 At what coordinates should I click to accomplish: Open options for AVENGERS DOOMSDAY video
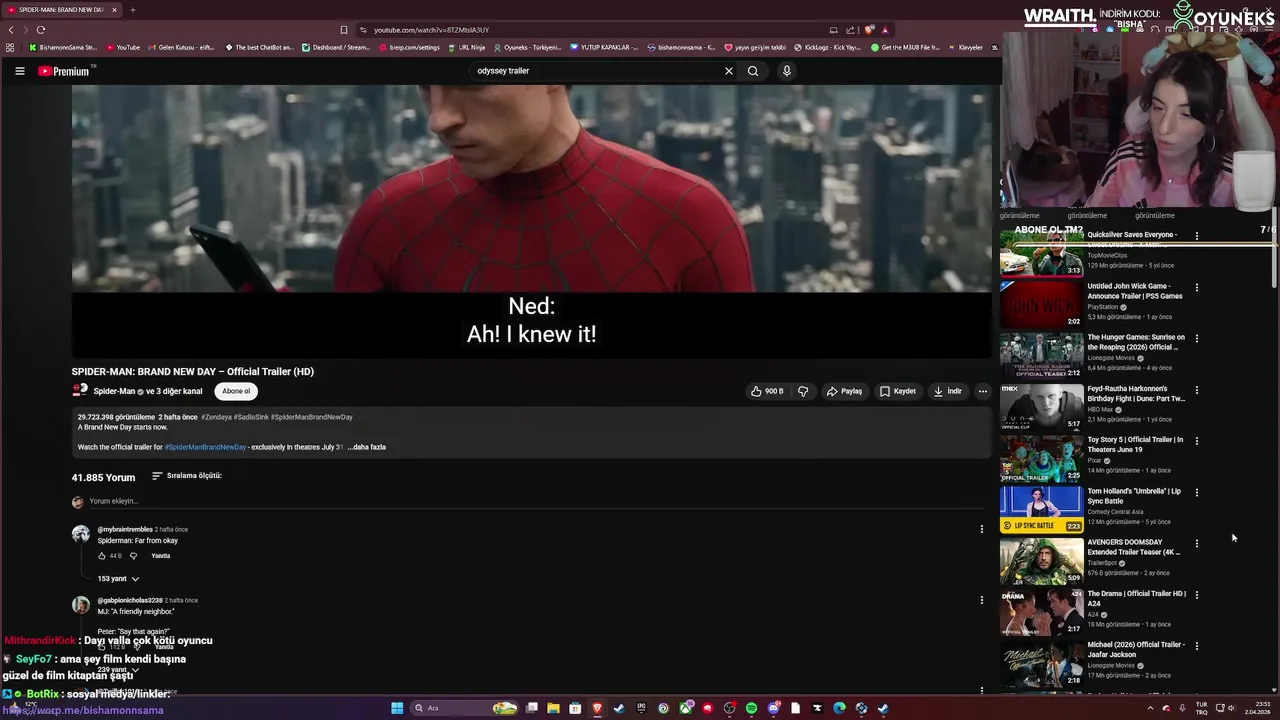1197,543
